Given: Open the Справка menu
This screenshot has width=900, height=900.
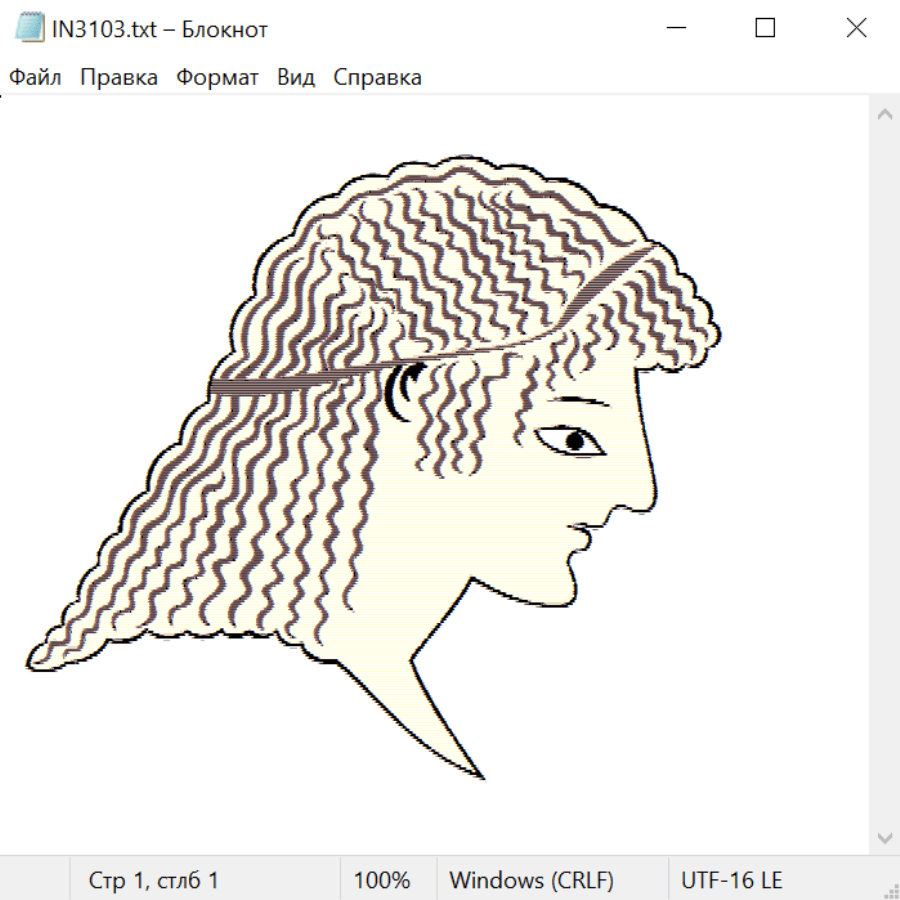Looking at the screenshot, I should (x=377, y=78).
